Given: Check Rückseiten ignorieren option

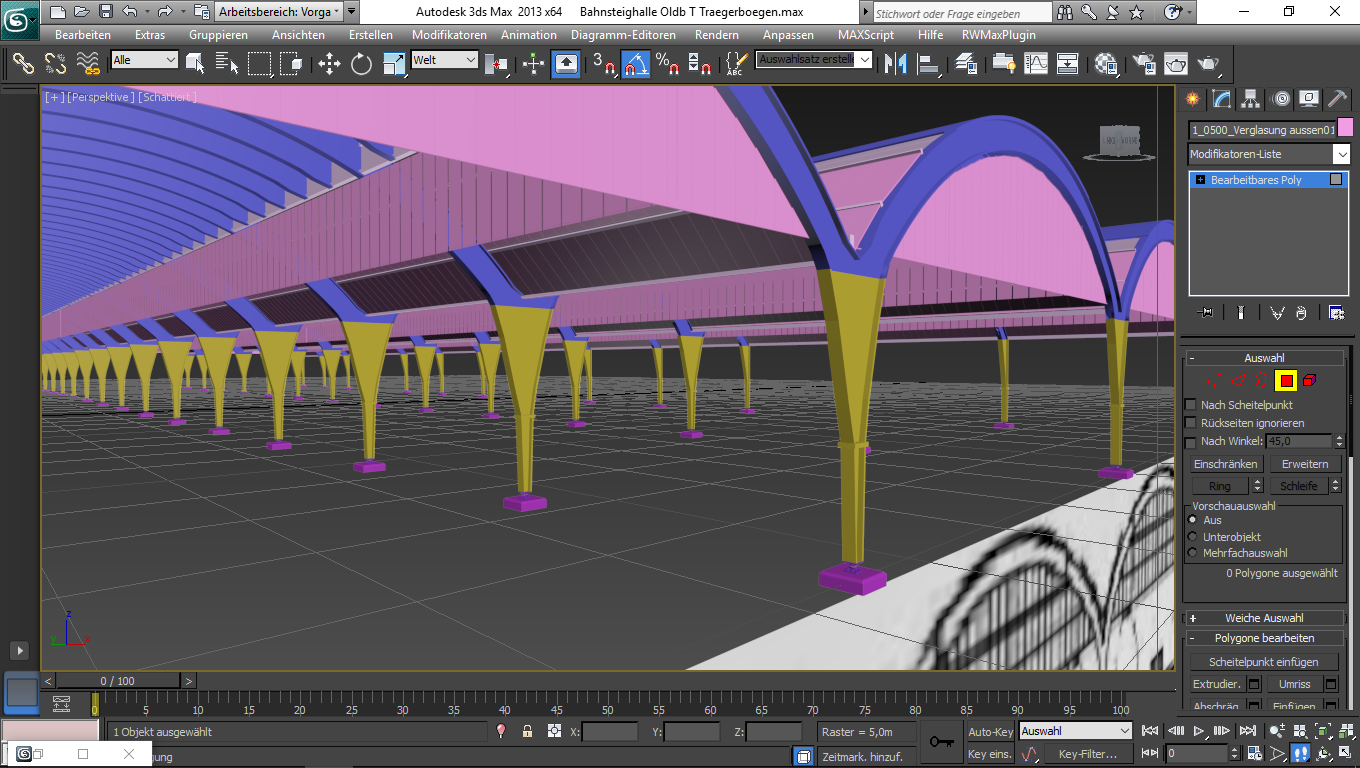Looking at the screenshot, I should [x=1190, y=423].
